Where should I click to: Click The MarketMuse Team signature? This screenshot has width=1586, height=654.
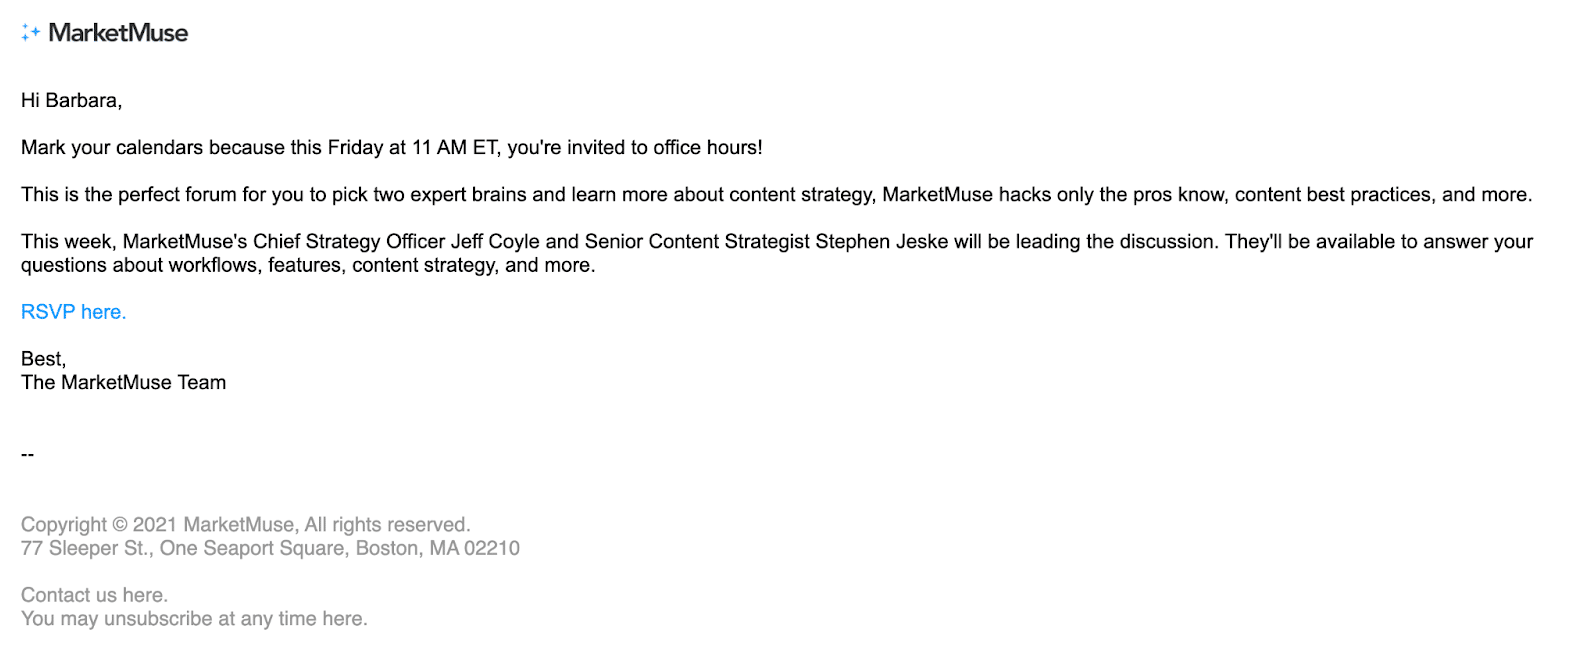tap(124, 382)
